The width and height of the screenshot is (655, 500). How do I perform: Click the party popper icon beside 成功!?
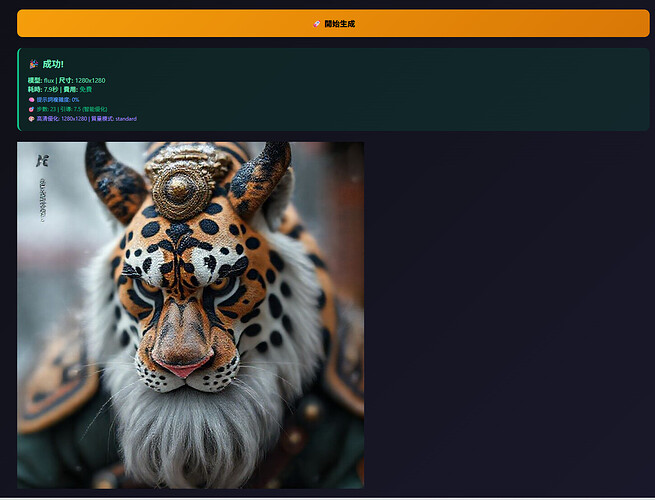pos(33,64)
